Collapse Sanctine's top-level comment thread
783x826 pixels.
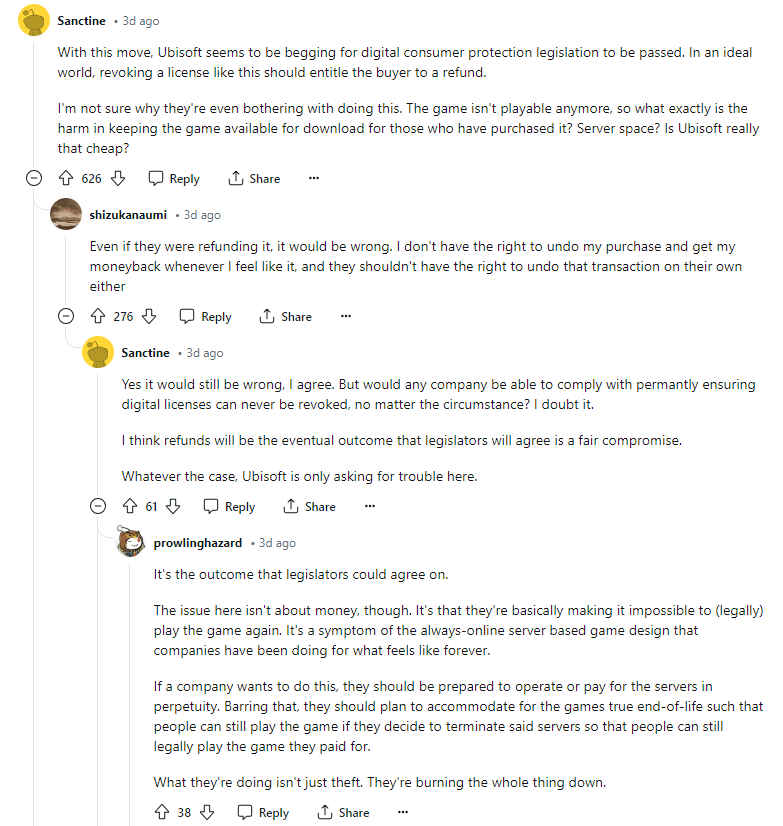(34, 179)
